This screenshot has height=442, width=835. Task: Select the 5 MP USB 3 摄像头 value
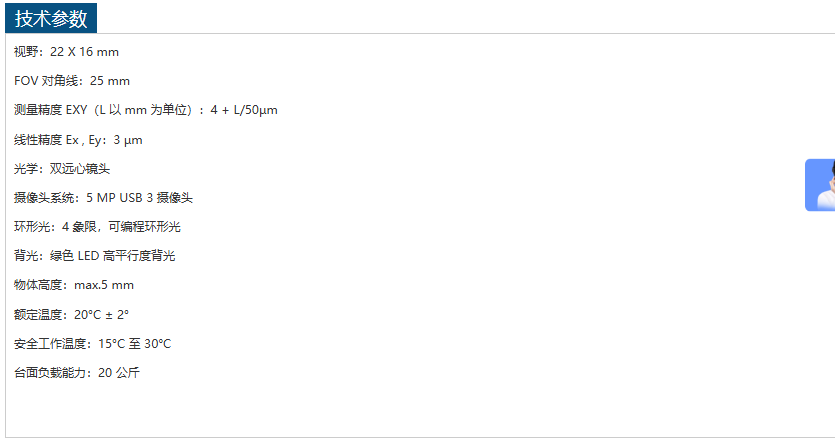[x=140, y=198]
